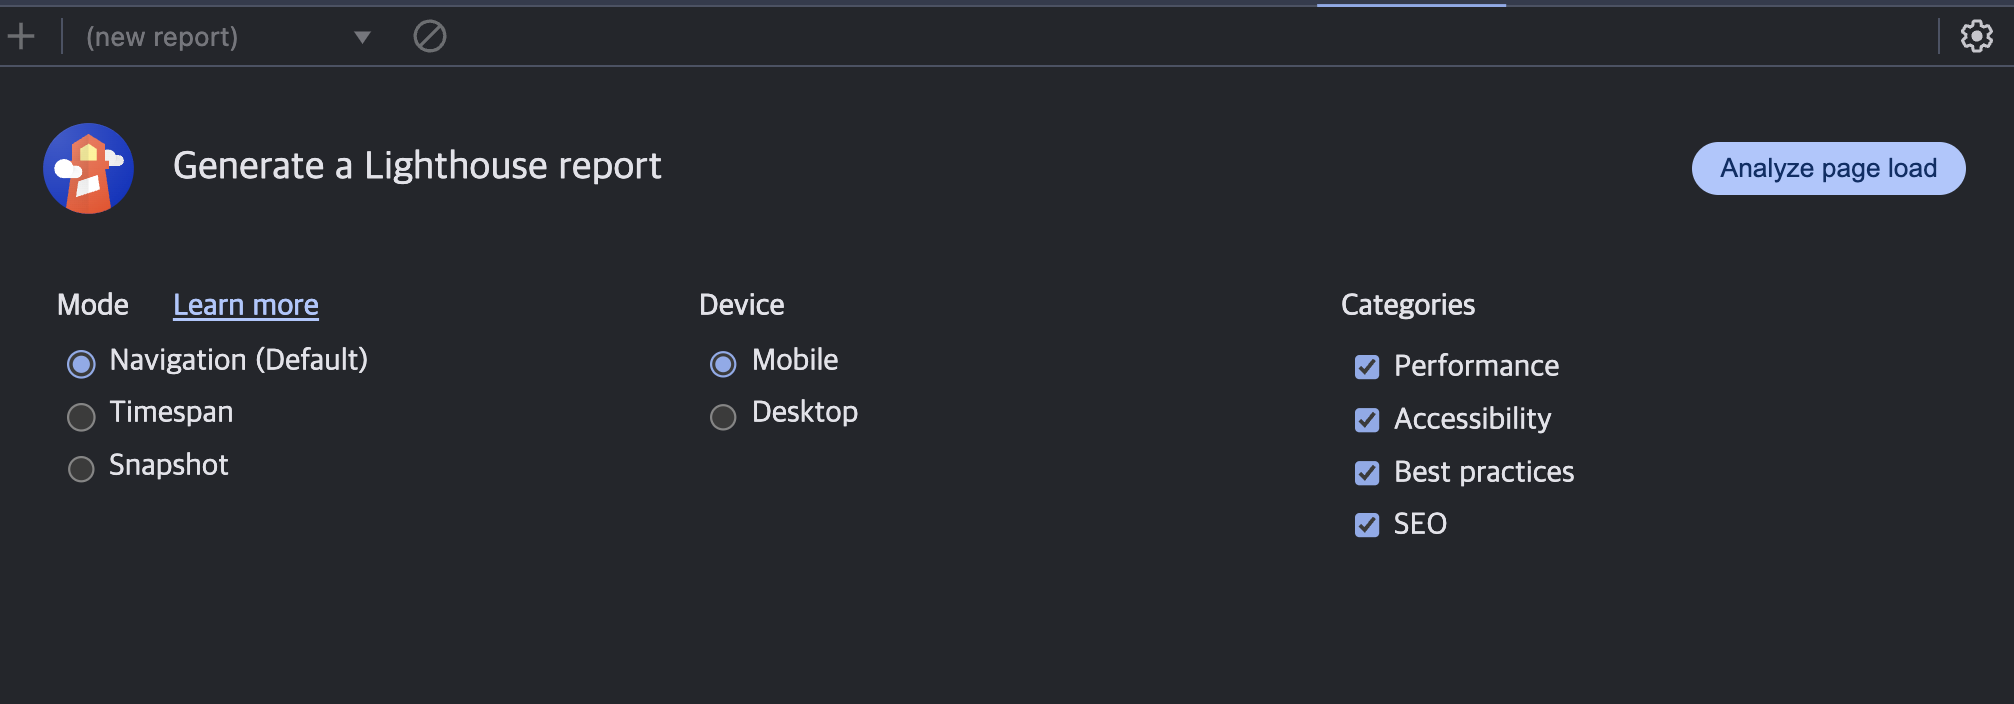Uncheck the Performance category
The height and width of the screenshot is (704, 2014).
click(1367, 367)
